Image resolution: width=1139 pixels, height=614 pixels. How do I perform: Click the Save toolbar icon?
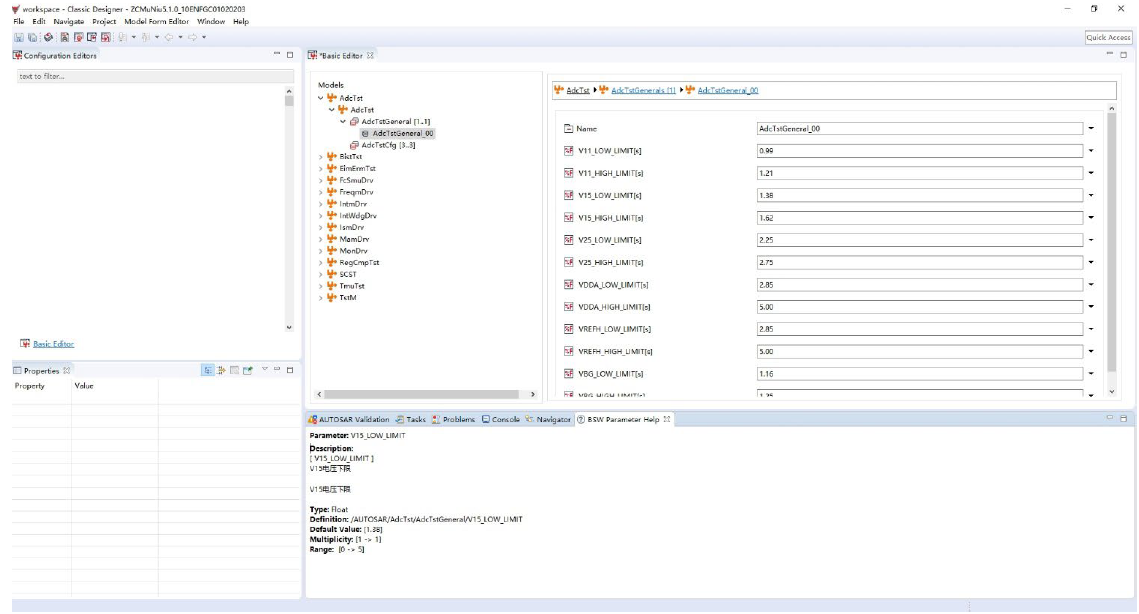pos(19,37)
